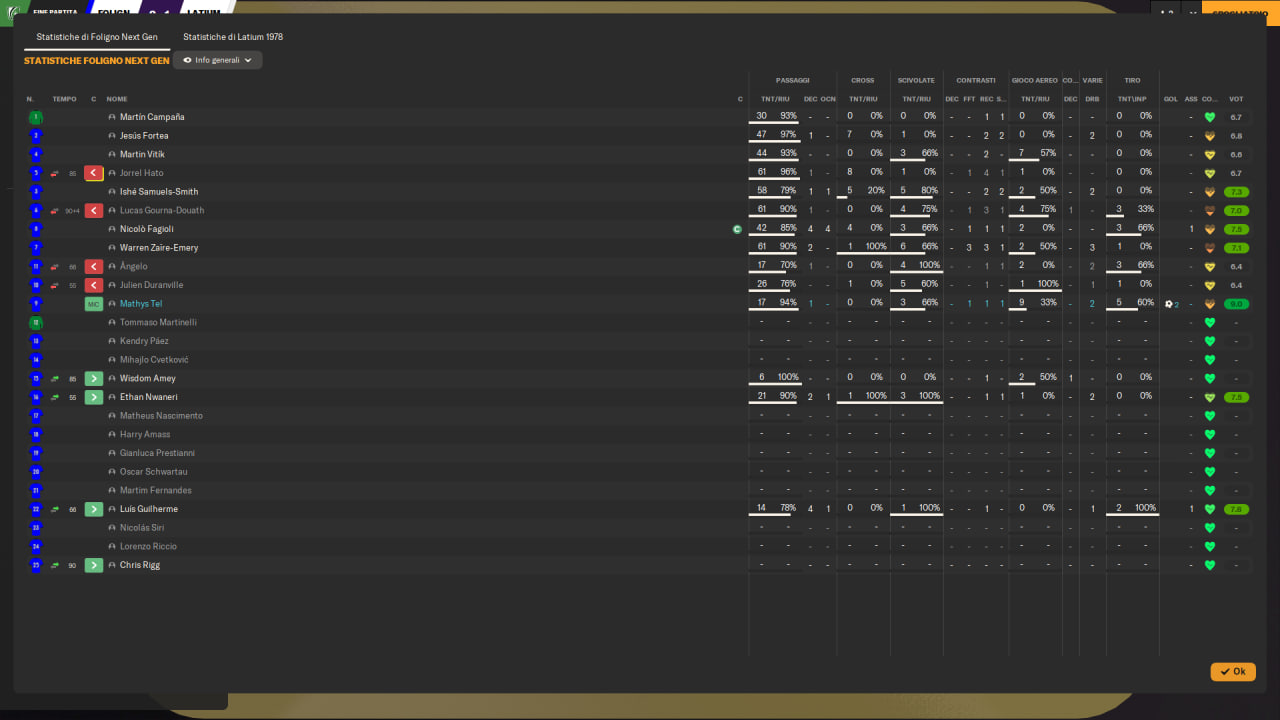Click the PASSAGGI column header

[793, 80]
